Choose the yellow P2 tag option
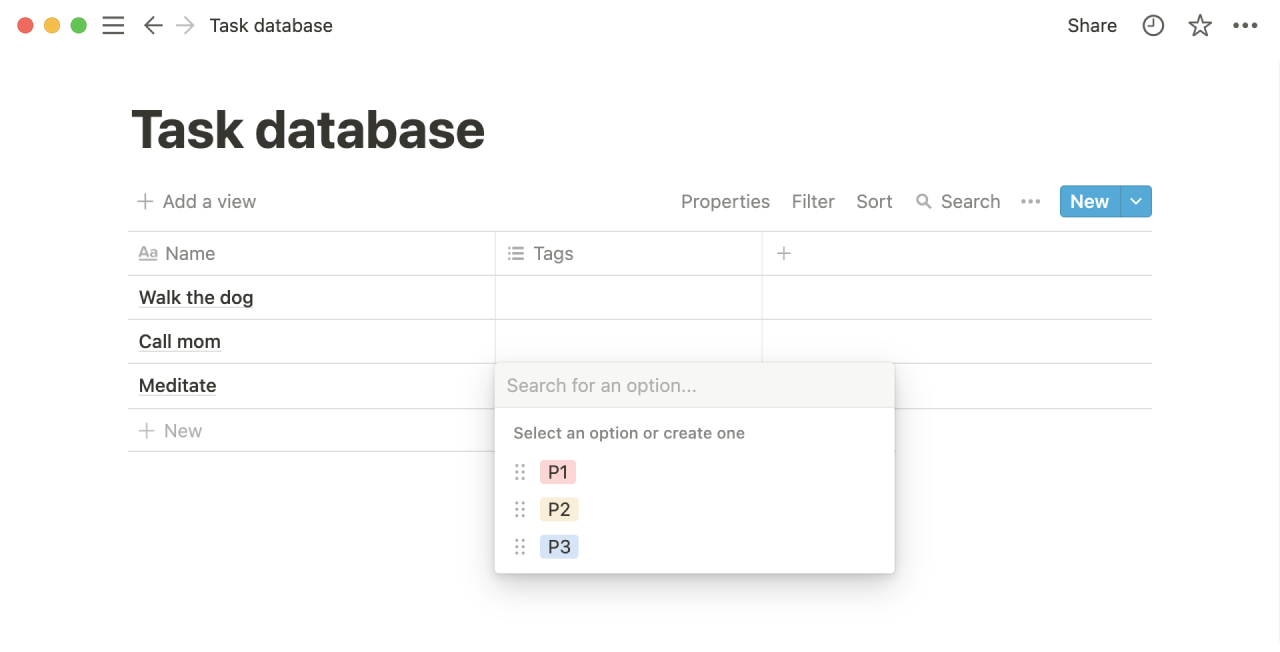Image resolution: width=1280 pixels, height=652 pixels. [x=559, y=510]
